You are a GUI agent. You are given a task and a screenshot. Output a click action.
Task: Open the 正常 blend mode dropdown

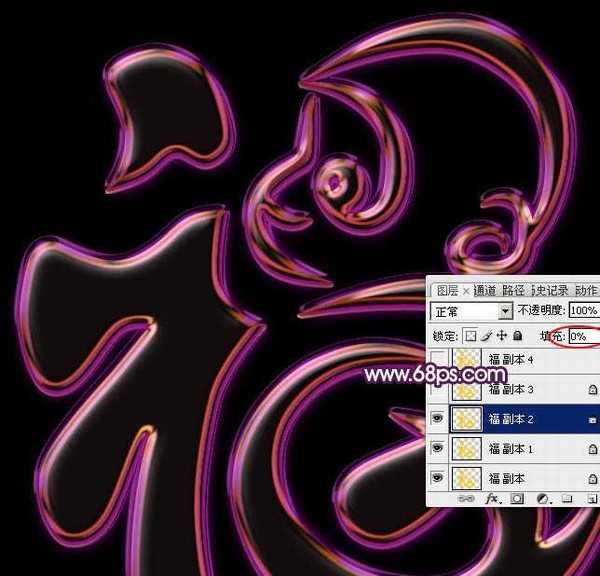[471, 312]
